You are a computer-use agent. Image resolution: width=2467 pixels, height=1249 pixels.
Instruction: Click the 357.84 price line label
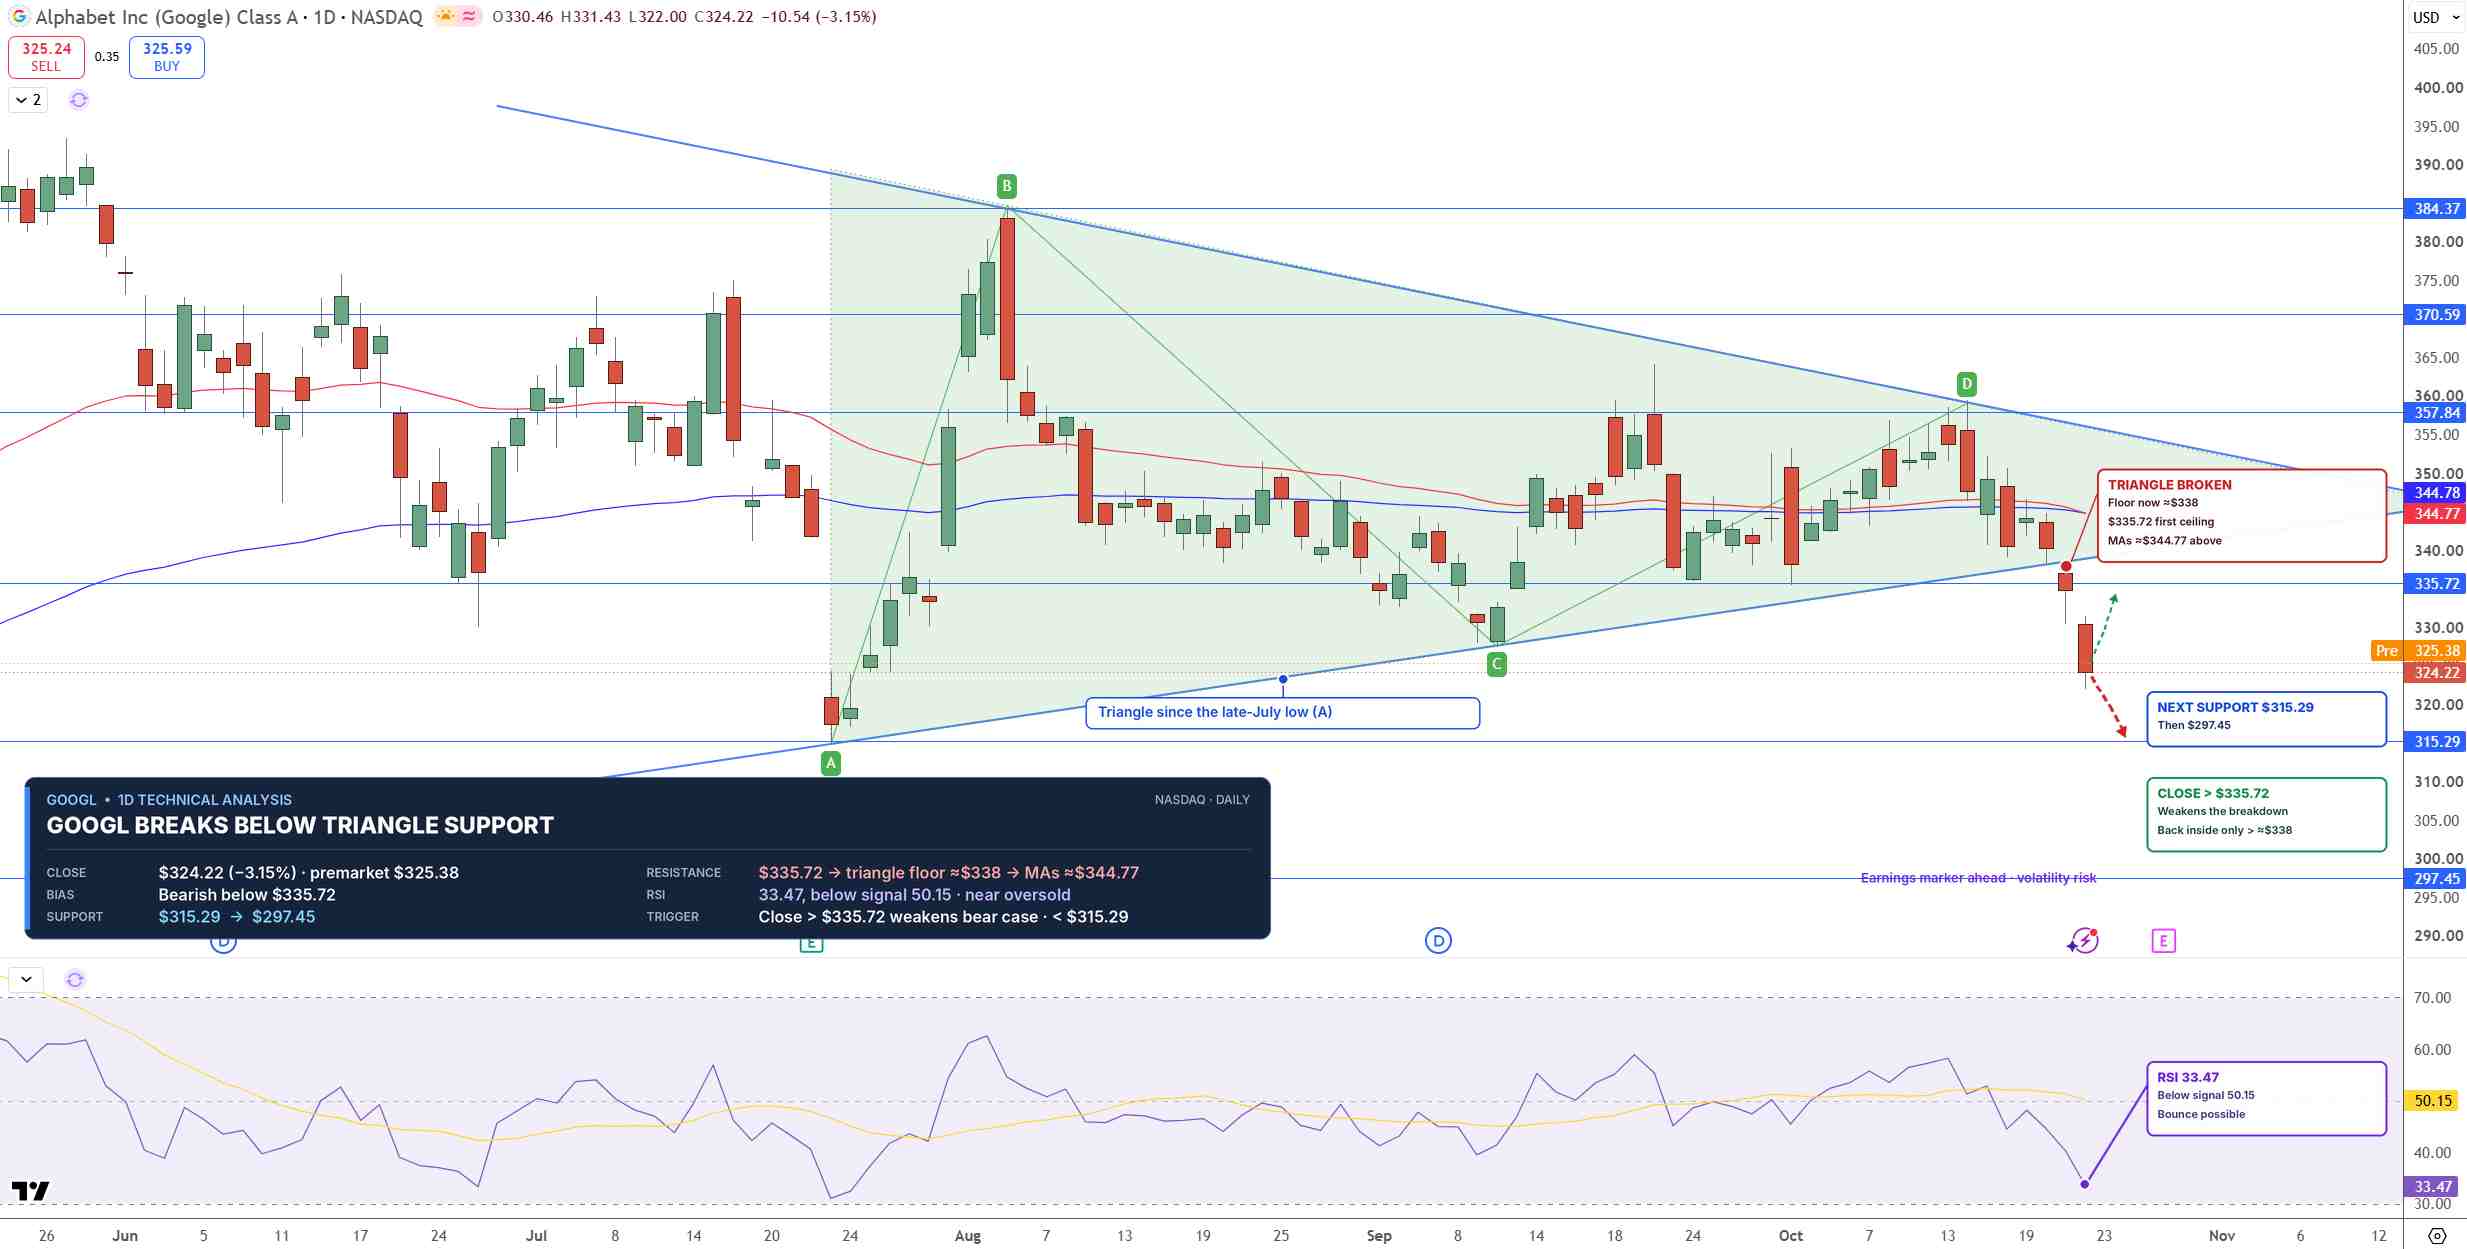tap(2435, 413)
